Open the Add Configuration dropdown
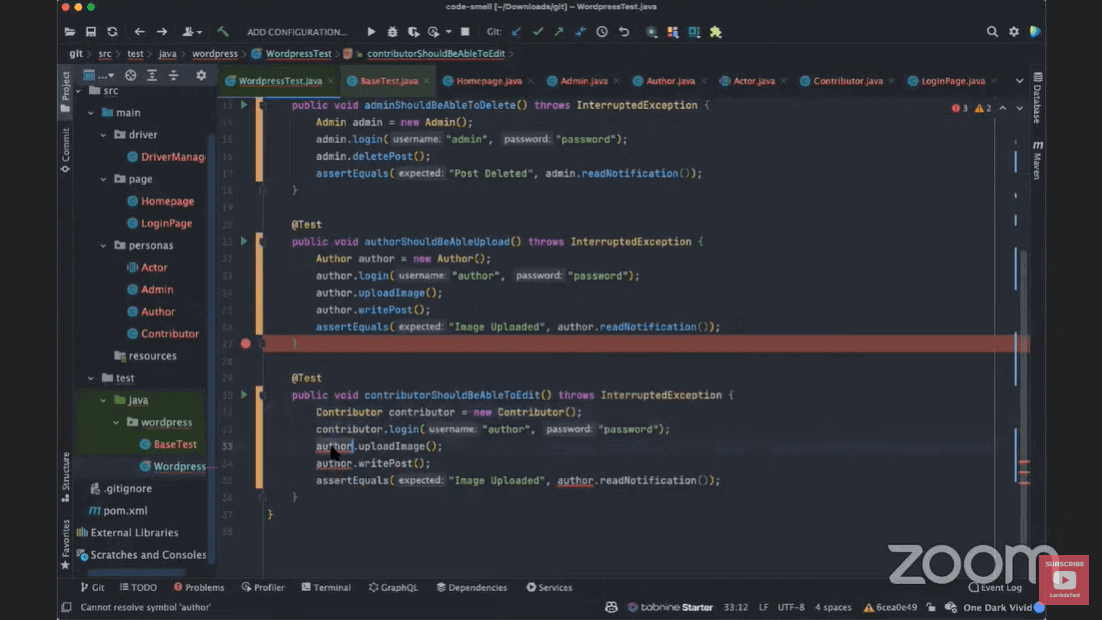Viewport: 1102px width, 620px height. point(297,32)
